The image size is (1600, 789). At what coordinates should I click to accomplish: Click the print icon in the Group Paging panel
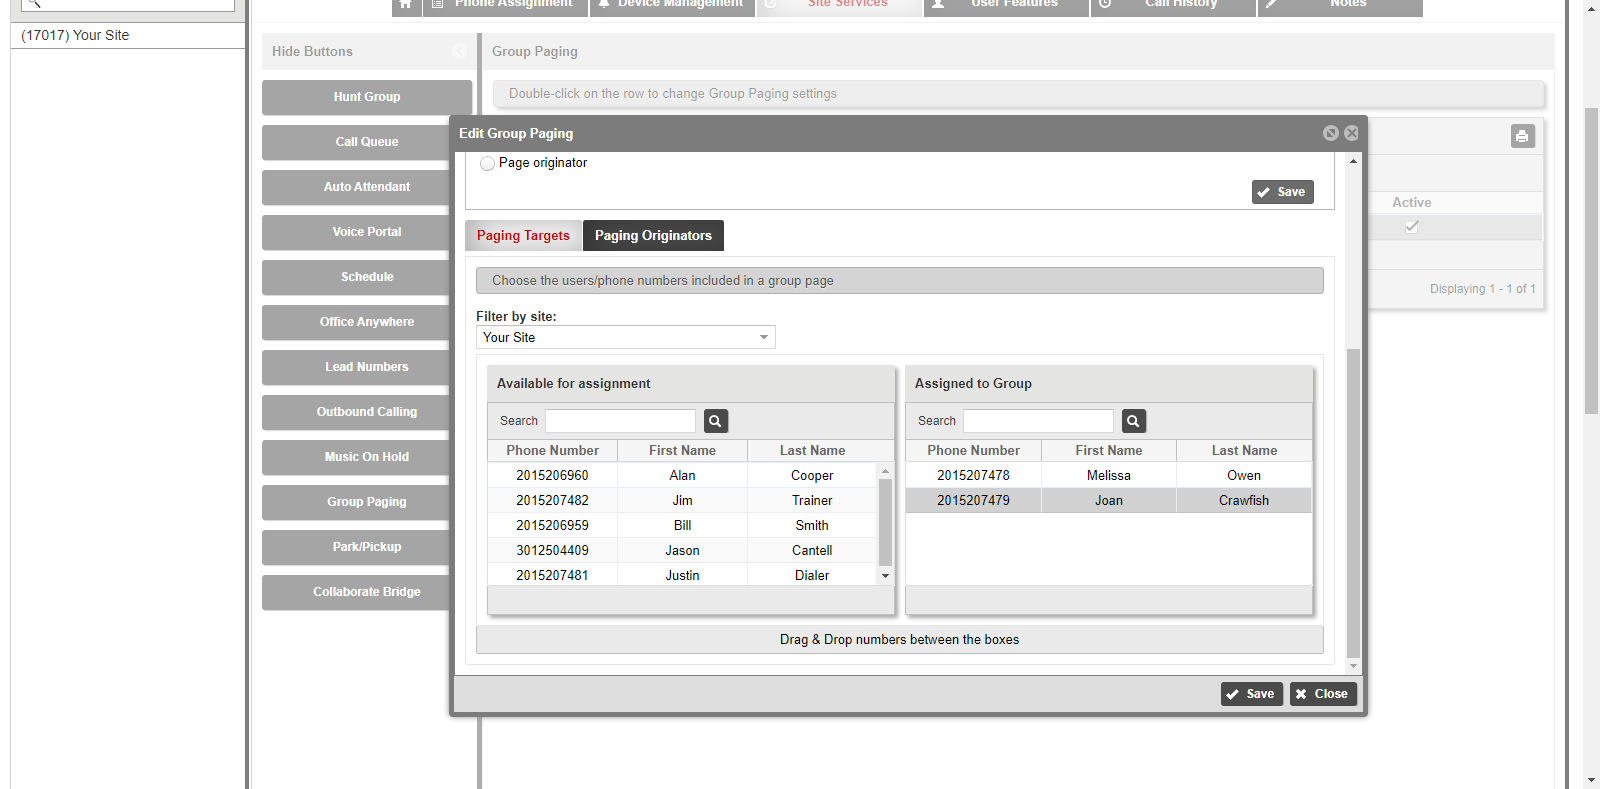click(1522, 136)
